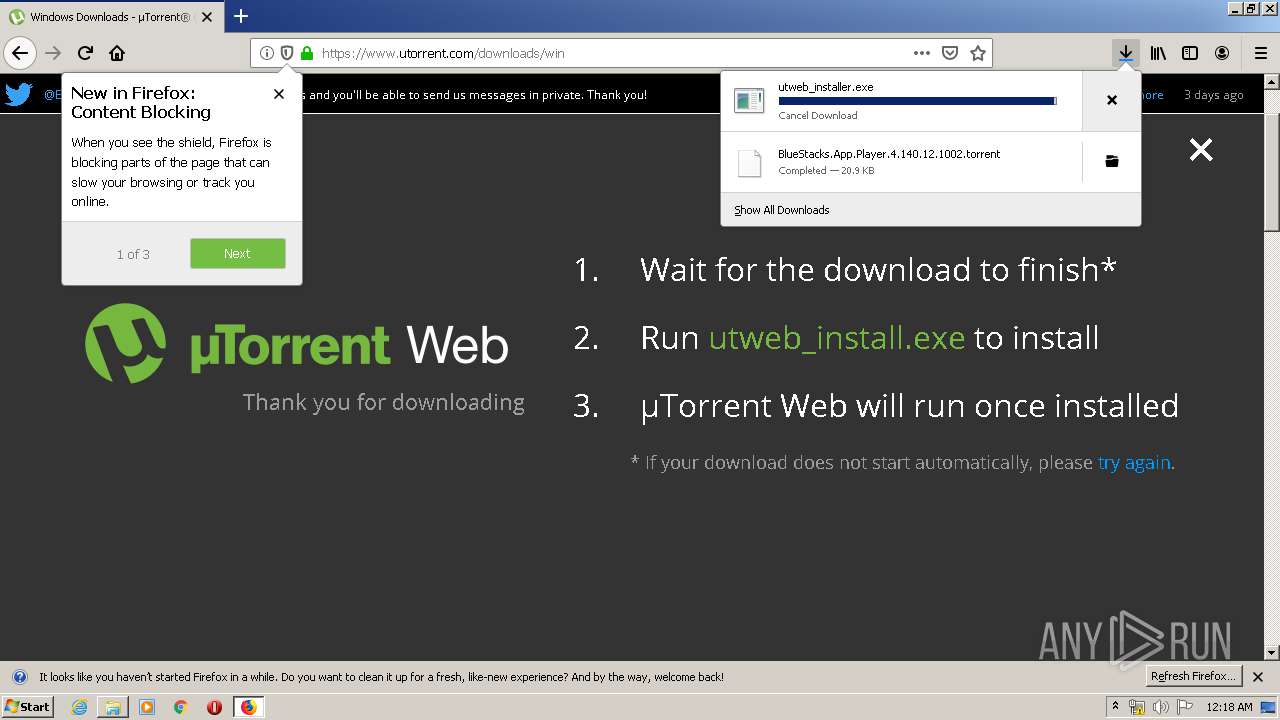Open the folder containing the BlueStacks torrent

1111,161
